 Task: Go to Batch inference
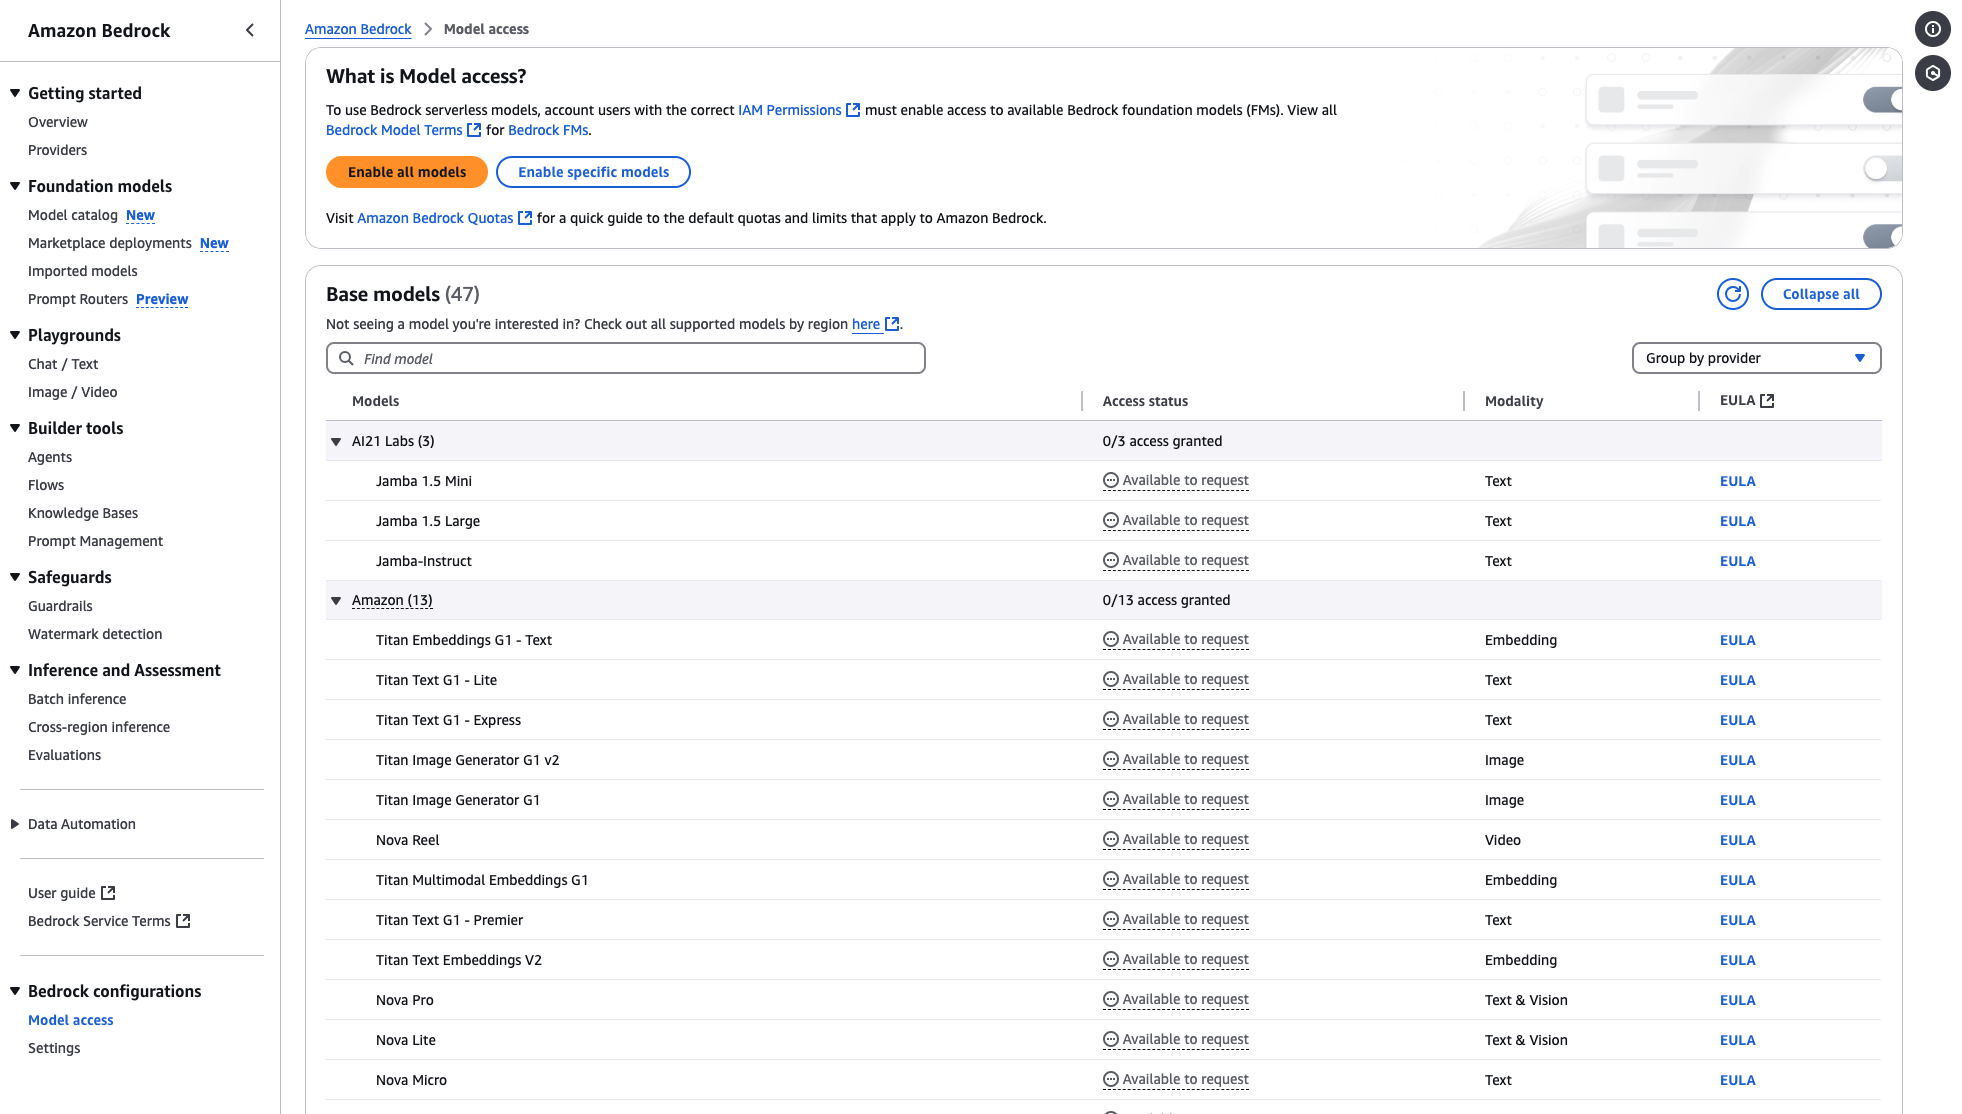coord(77,699)
